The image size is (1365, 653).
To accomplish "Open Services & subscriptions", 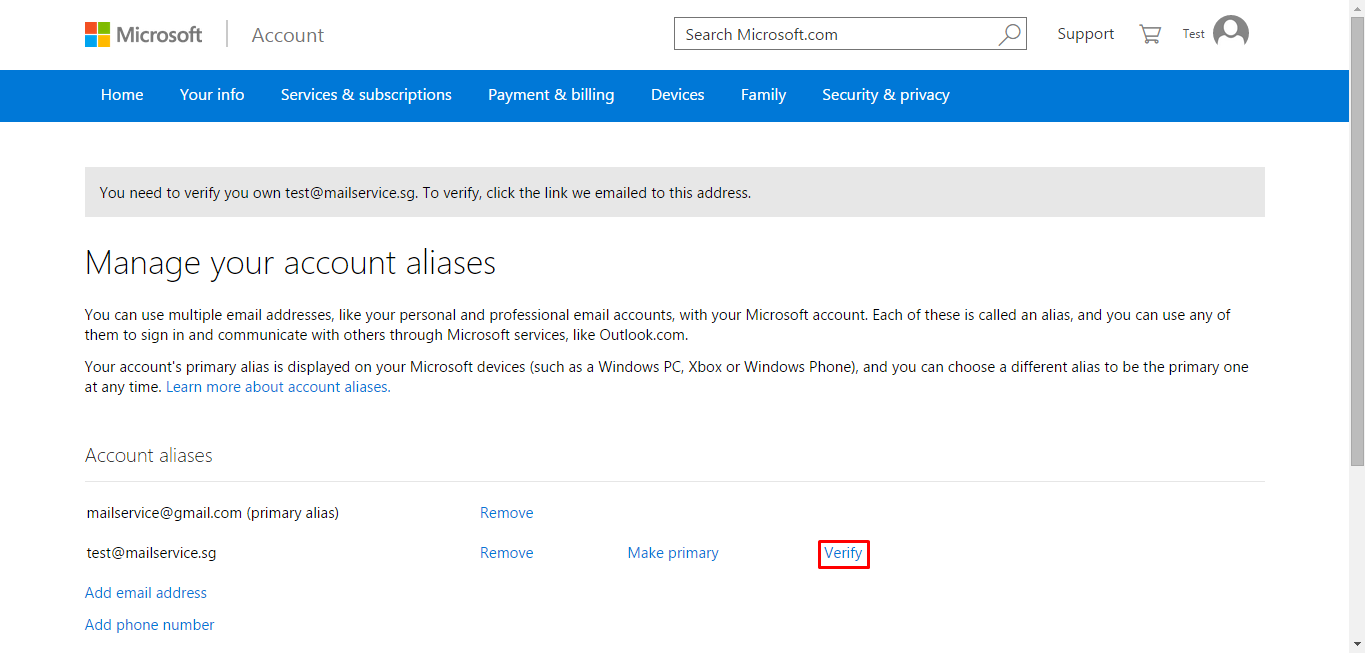I will tap(366, 95).
